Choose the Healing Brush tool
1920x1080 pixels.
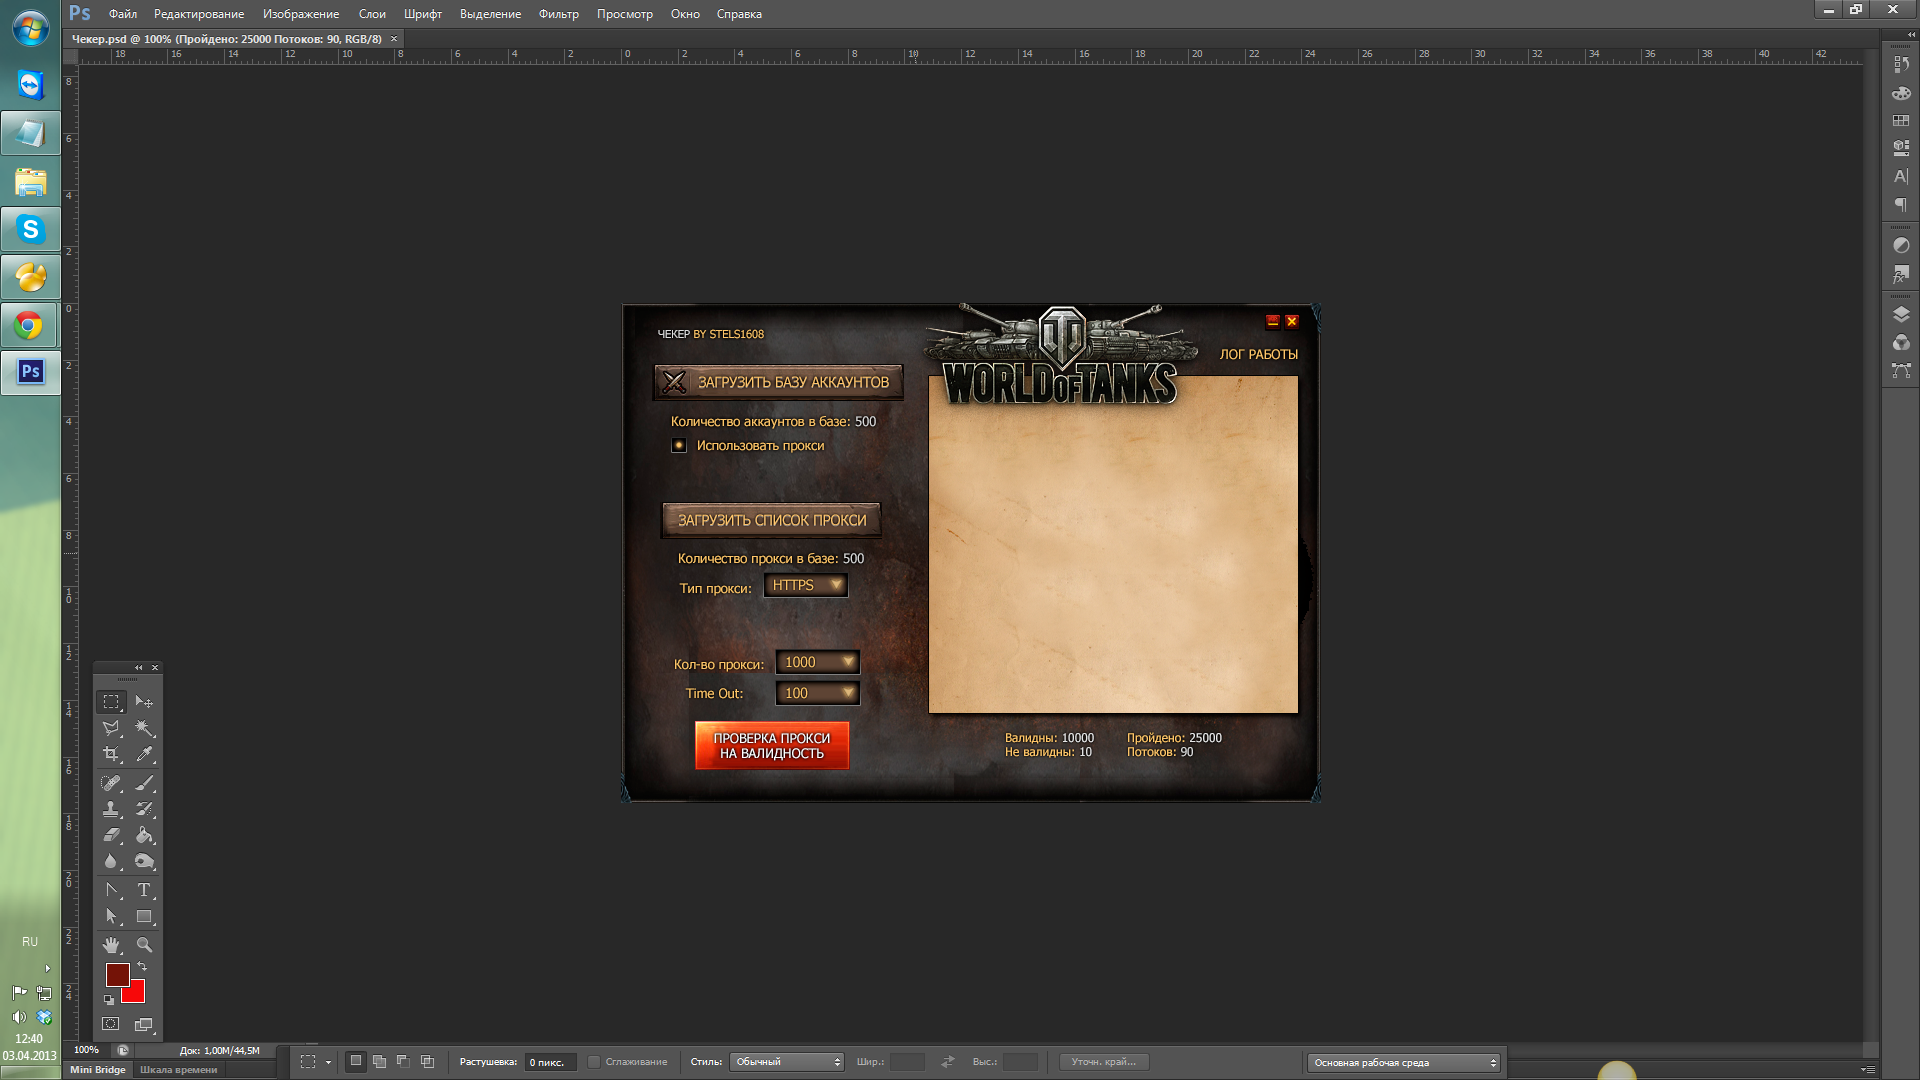(x=111, y=783)
